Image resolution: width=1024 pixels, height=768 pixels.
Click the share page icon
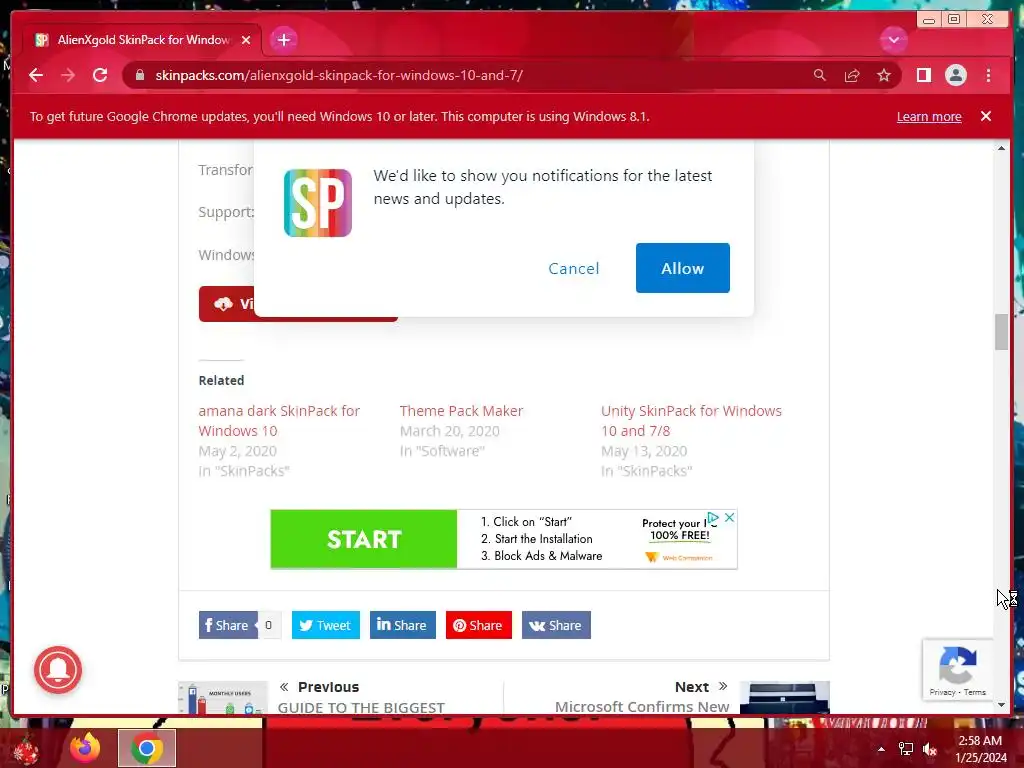click(x=852, y=75)
